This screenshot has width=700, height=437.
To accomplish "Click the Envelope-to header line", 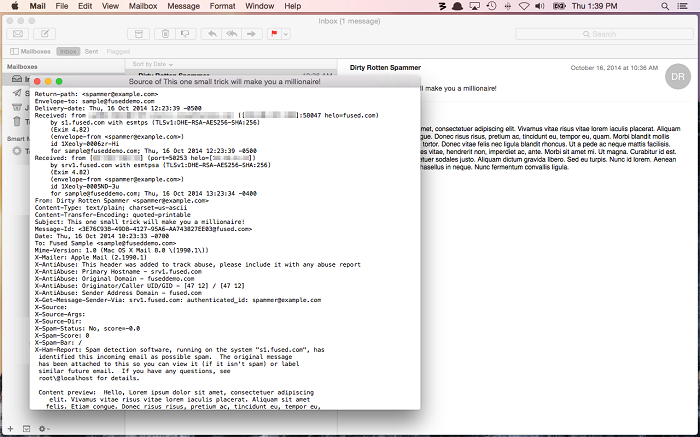I will click(95, 101).
